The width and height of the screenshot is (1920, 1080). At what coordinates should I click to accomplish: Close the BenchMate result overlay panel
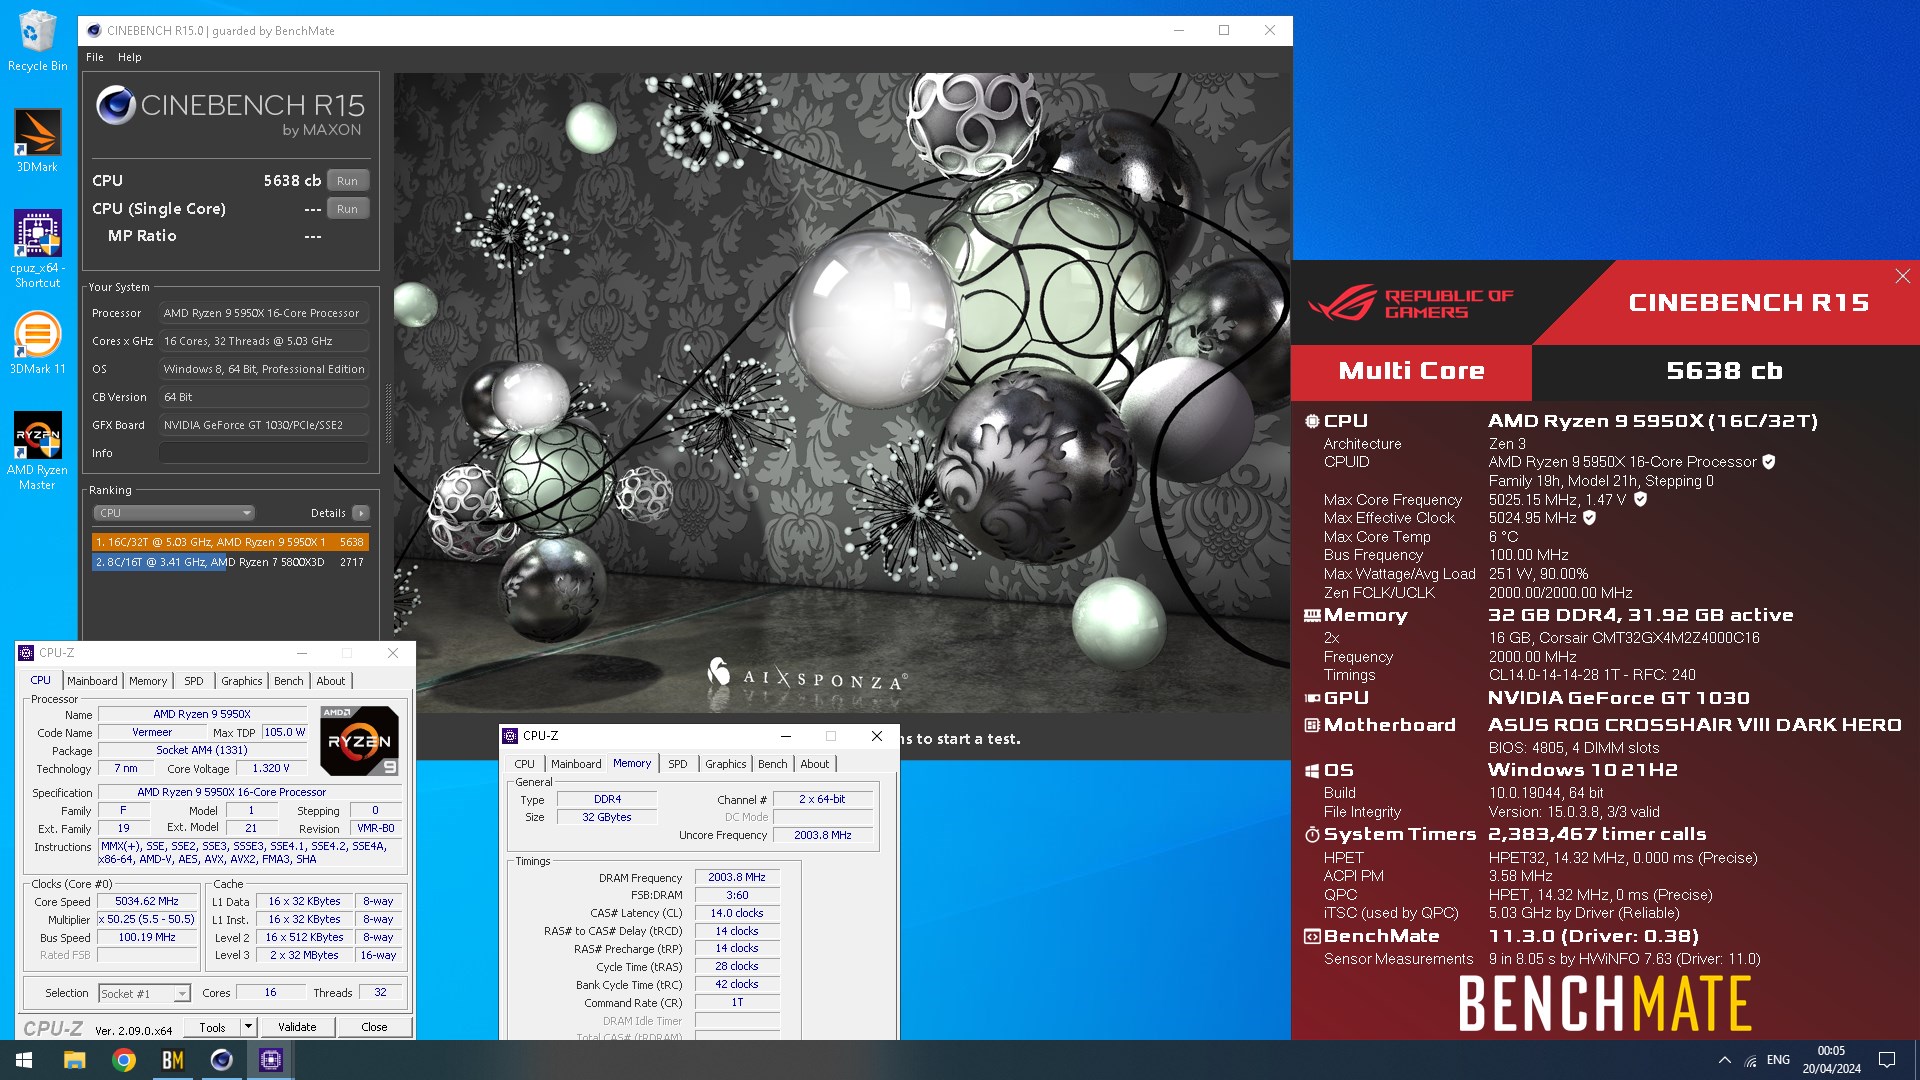tap(1902, 276)
